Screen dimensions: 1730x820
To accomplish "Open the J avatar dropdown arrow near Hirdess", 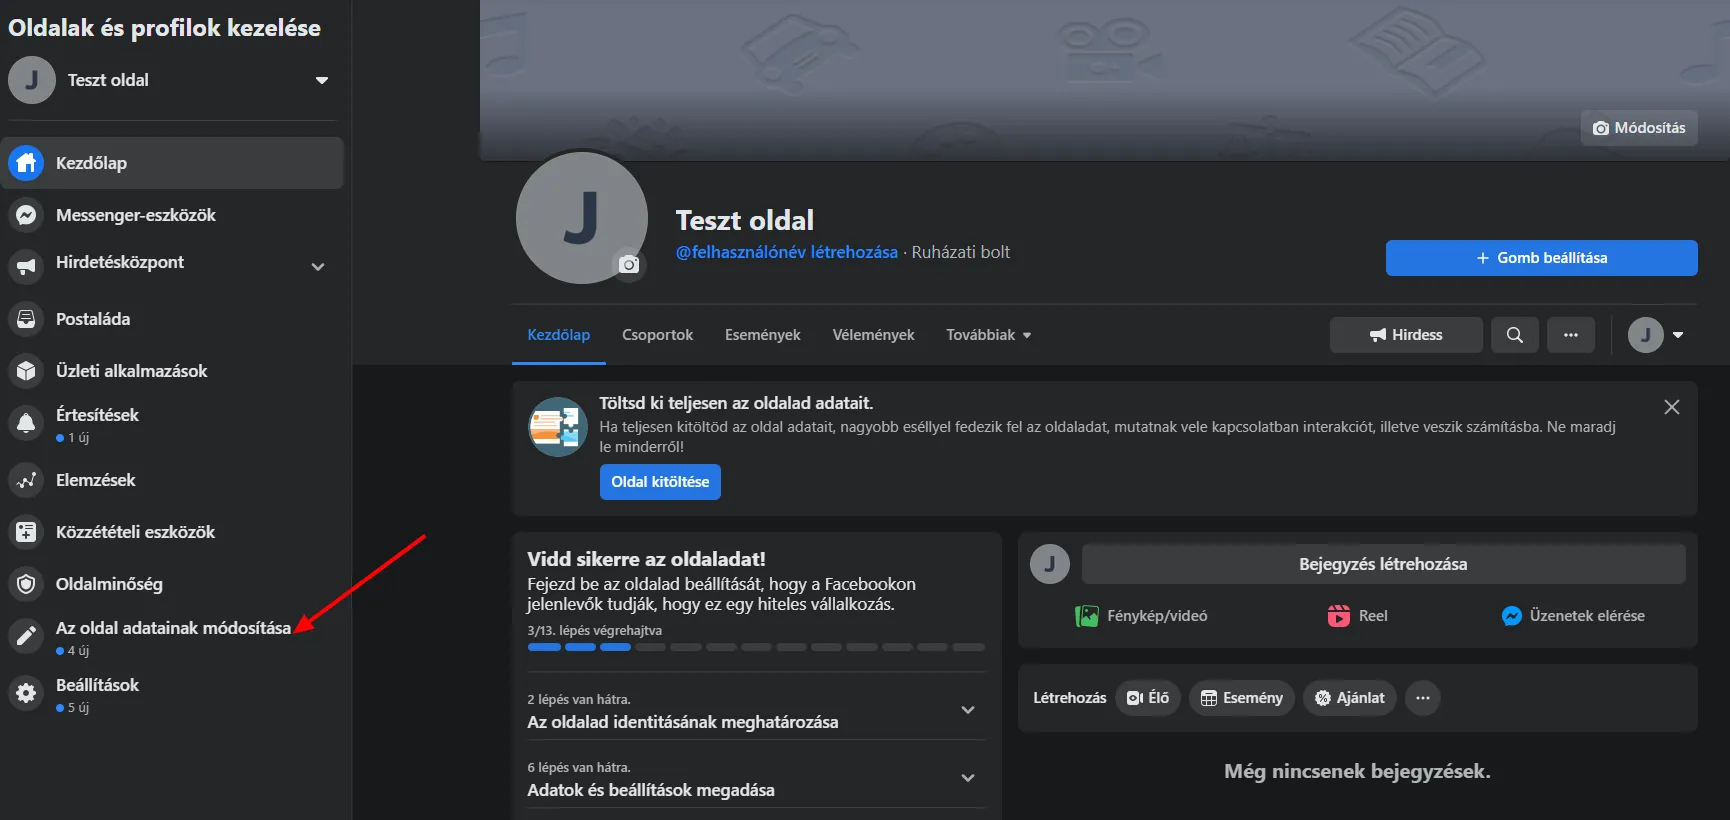I will coord(1678,335).
